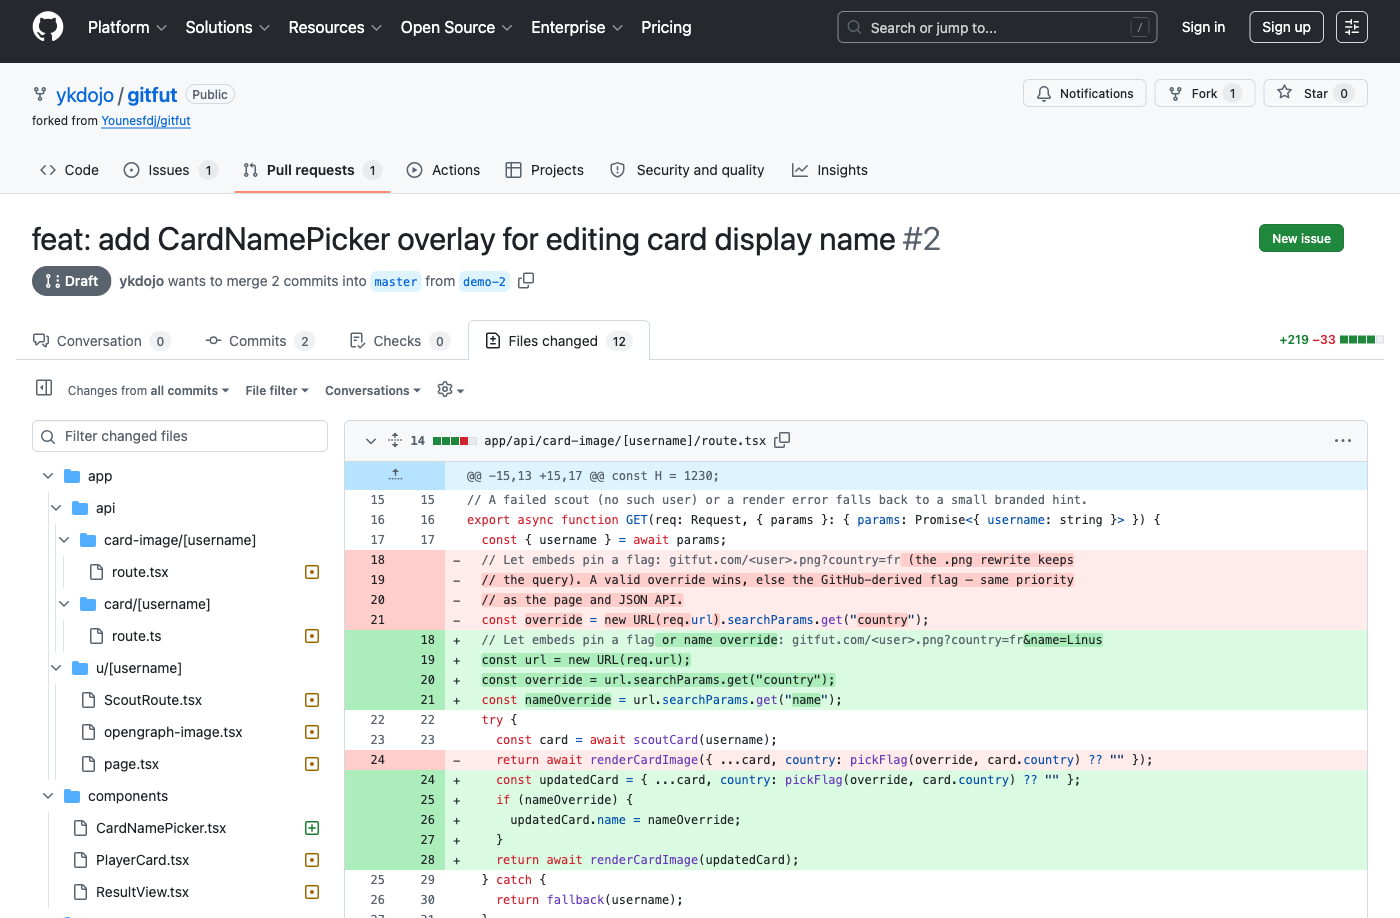
Task: Open the Conversations dropdown
Action: click(x=373, y=390)
